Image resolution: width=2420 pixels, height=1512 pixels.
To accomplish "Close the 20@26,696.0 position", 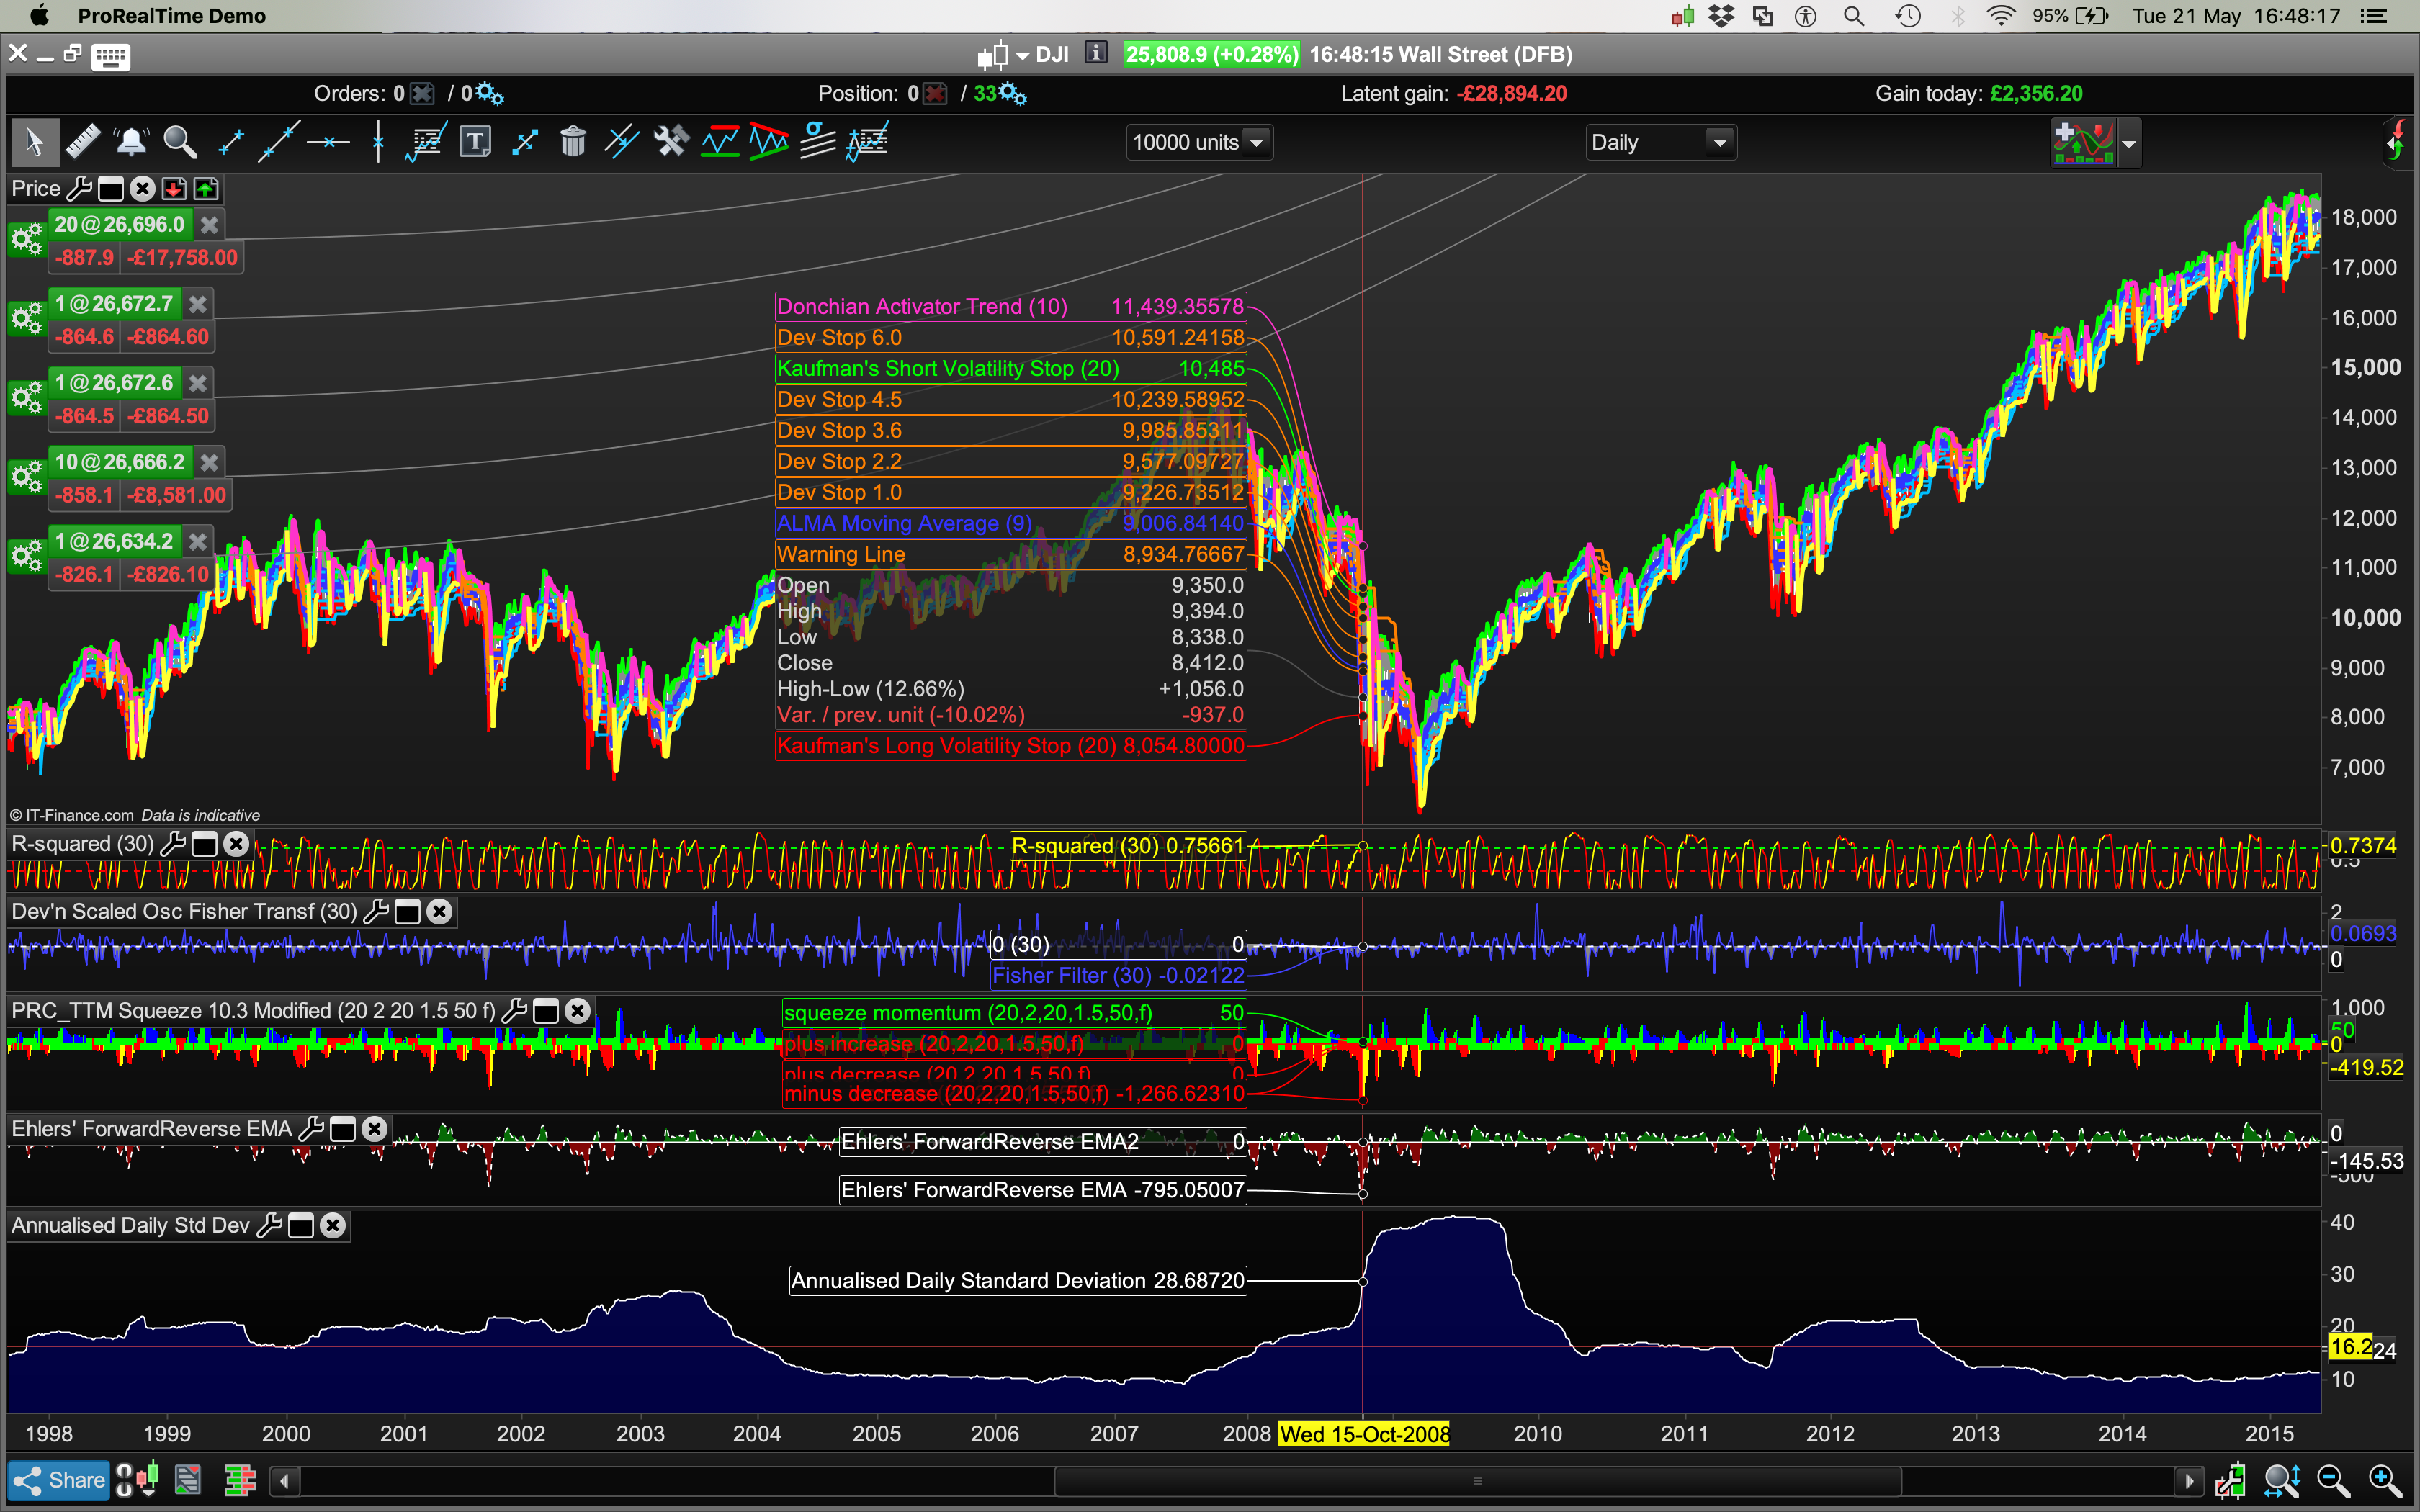I will pyautogui.click(x=209, y=225).
